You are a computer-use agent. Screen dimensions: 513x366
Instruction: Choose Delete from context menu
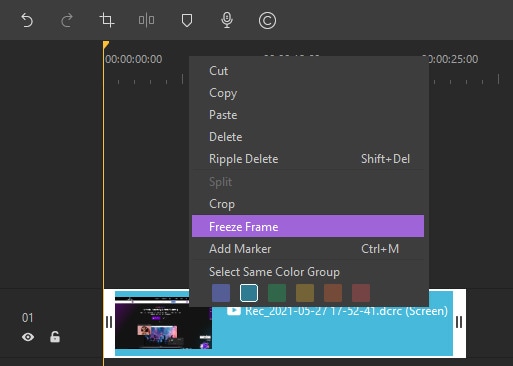(308, 137)
